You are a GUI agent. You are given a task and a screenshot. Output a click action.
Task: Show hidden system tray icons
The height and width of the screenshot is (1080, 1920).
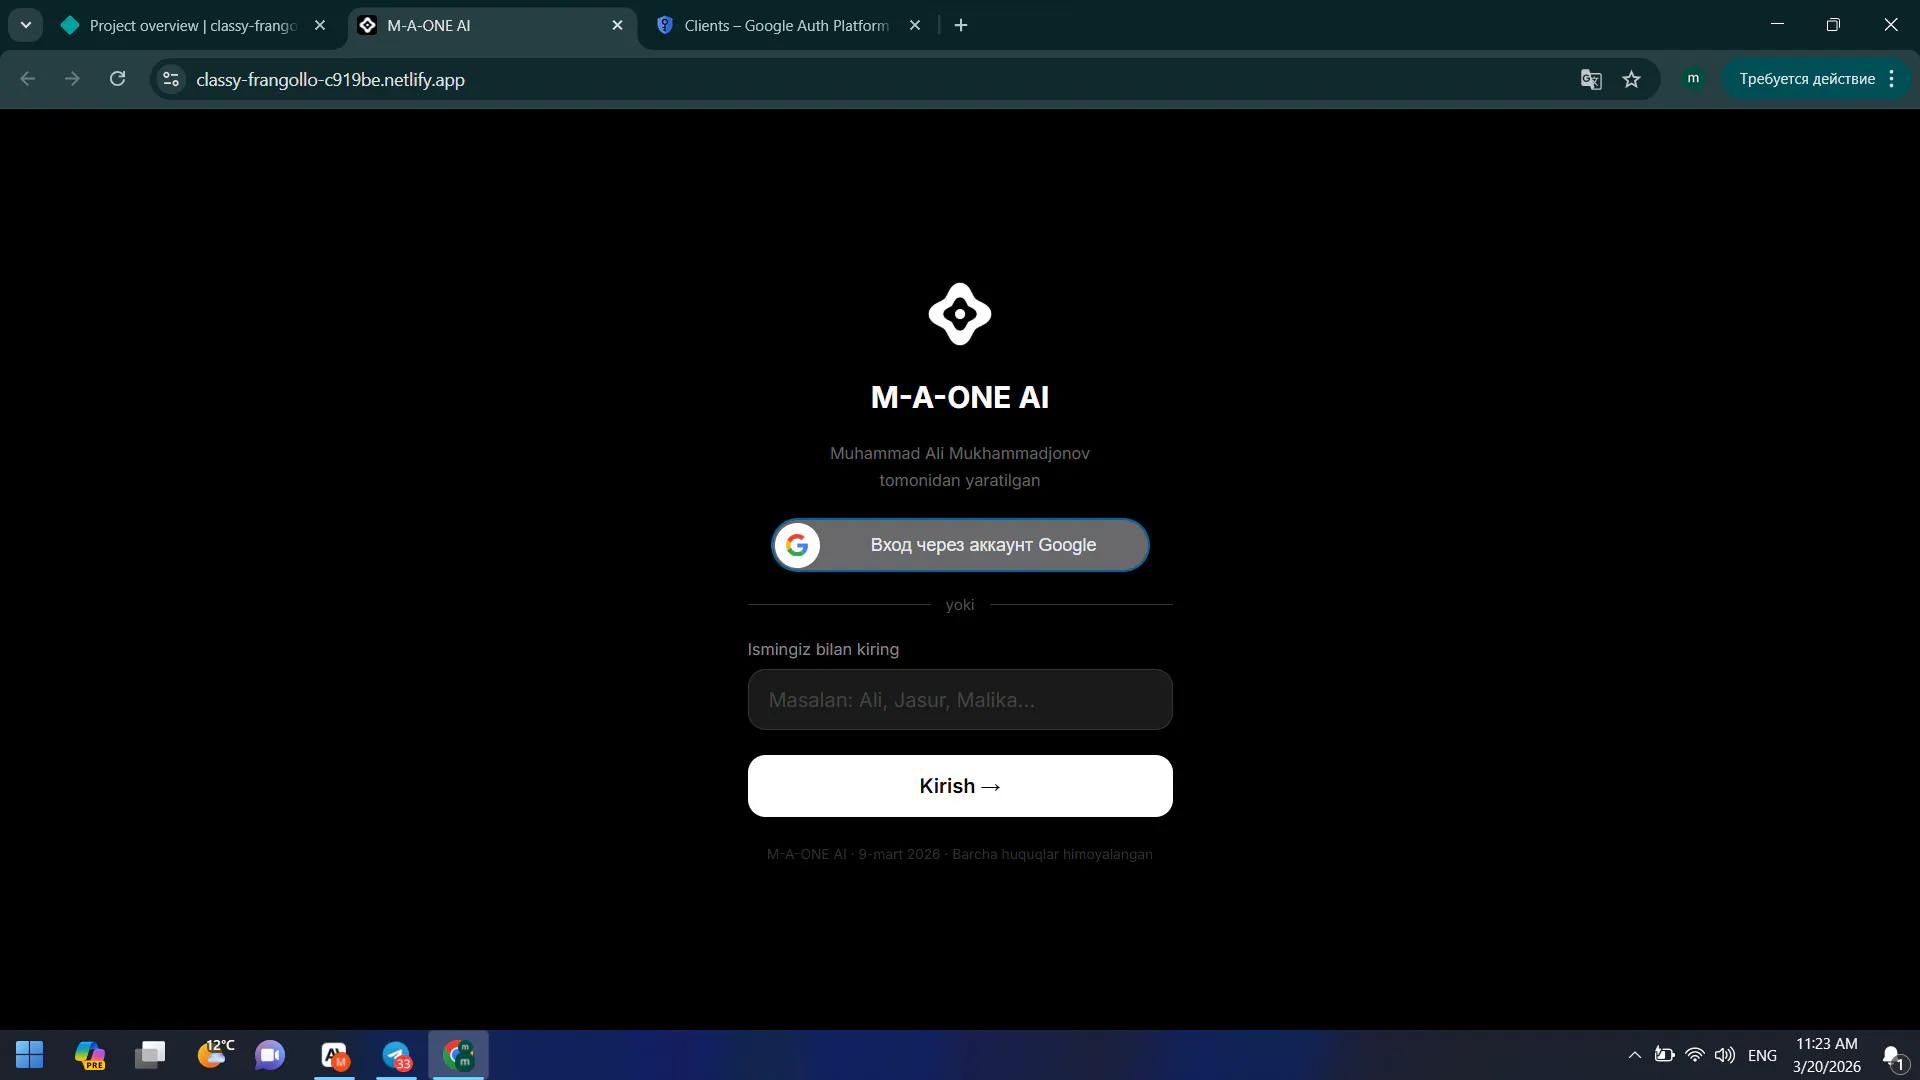[x=1635, y=1055]
